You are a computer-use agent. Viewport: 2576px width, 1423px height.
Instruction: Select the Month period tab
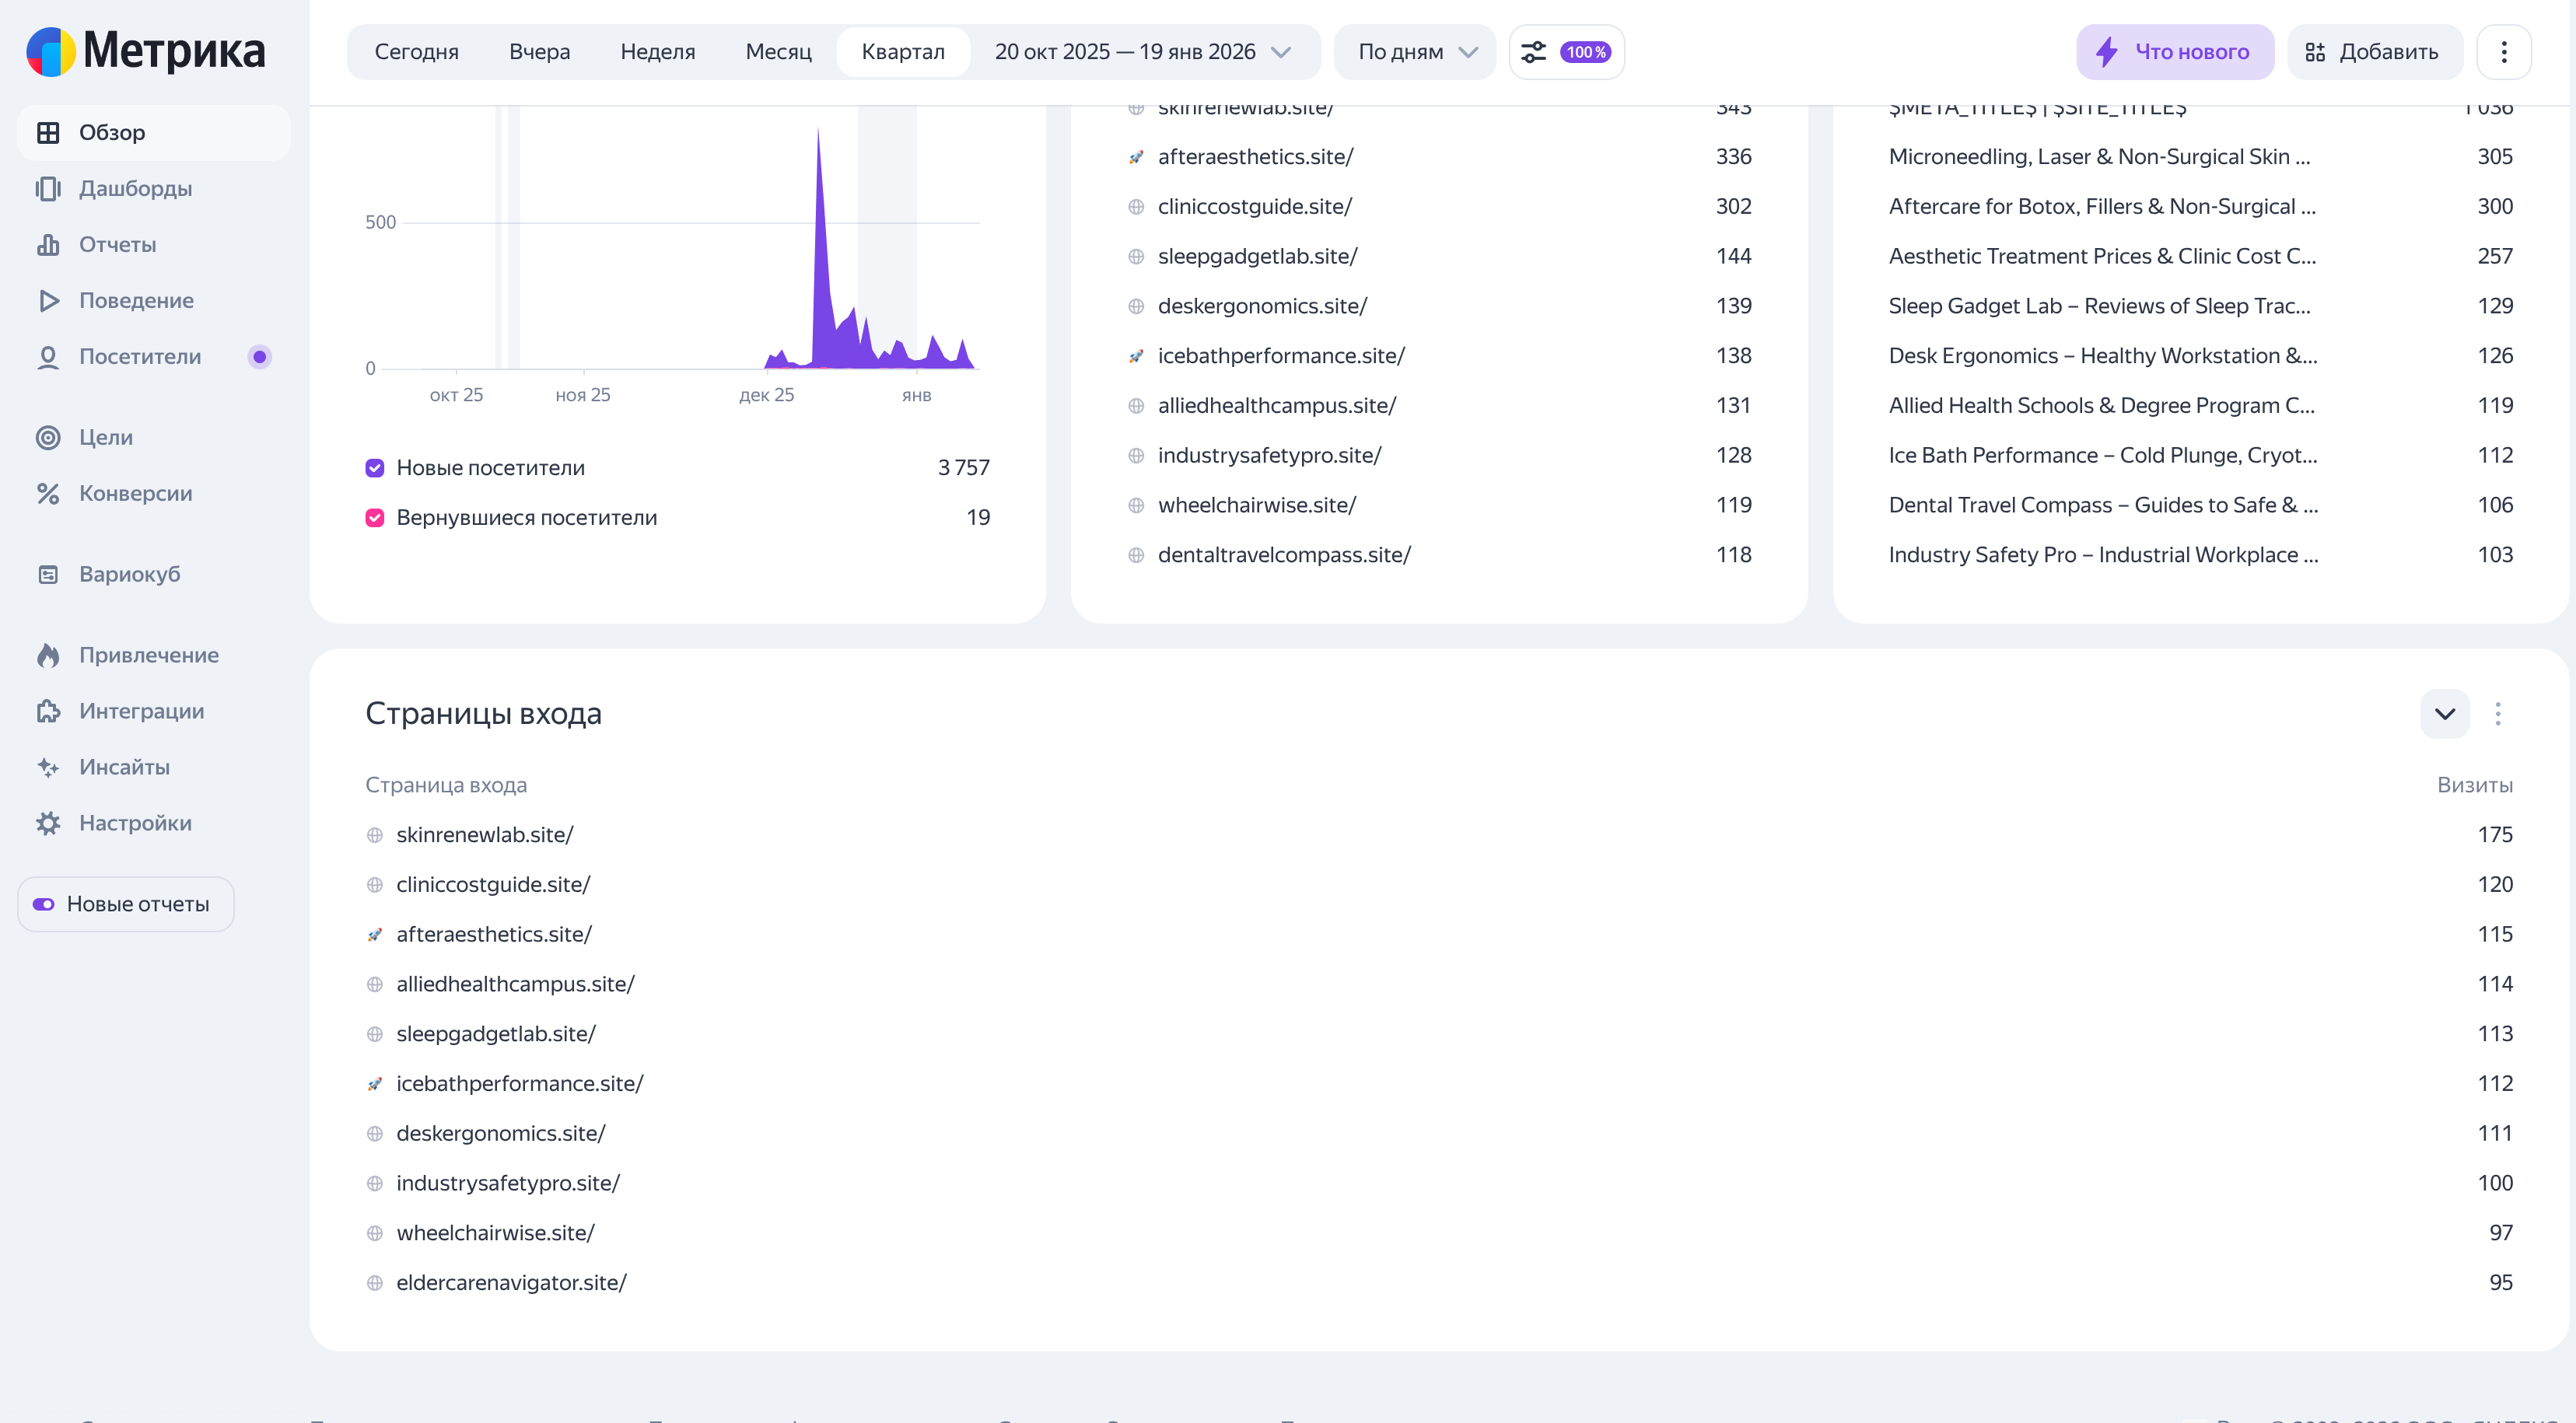778,52
